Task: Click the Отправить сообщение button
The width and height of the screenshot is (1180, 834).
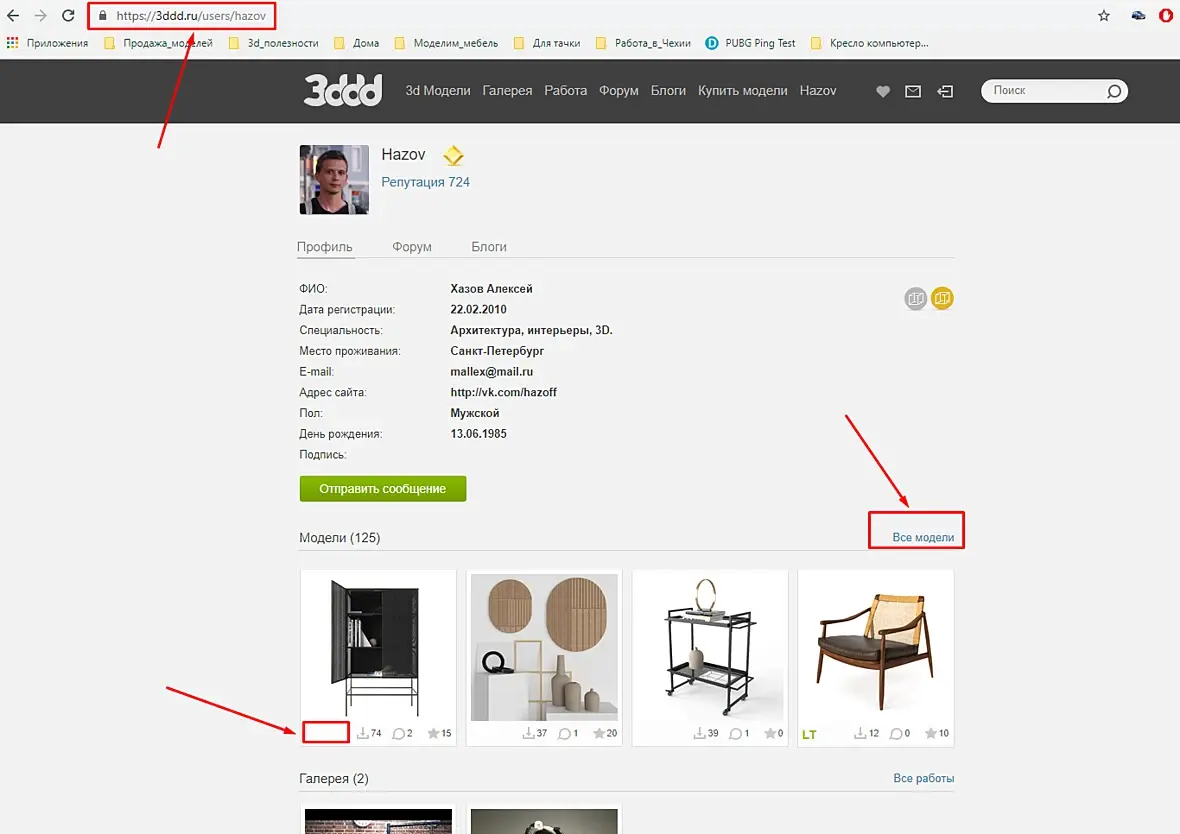Action: coord(383,489)
